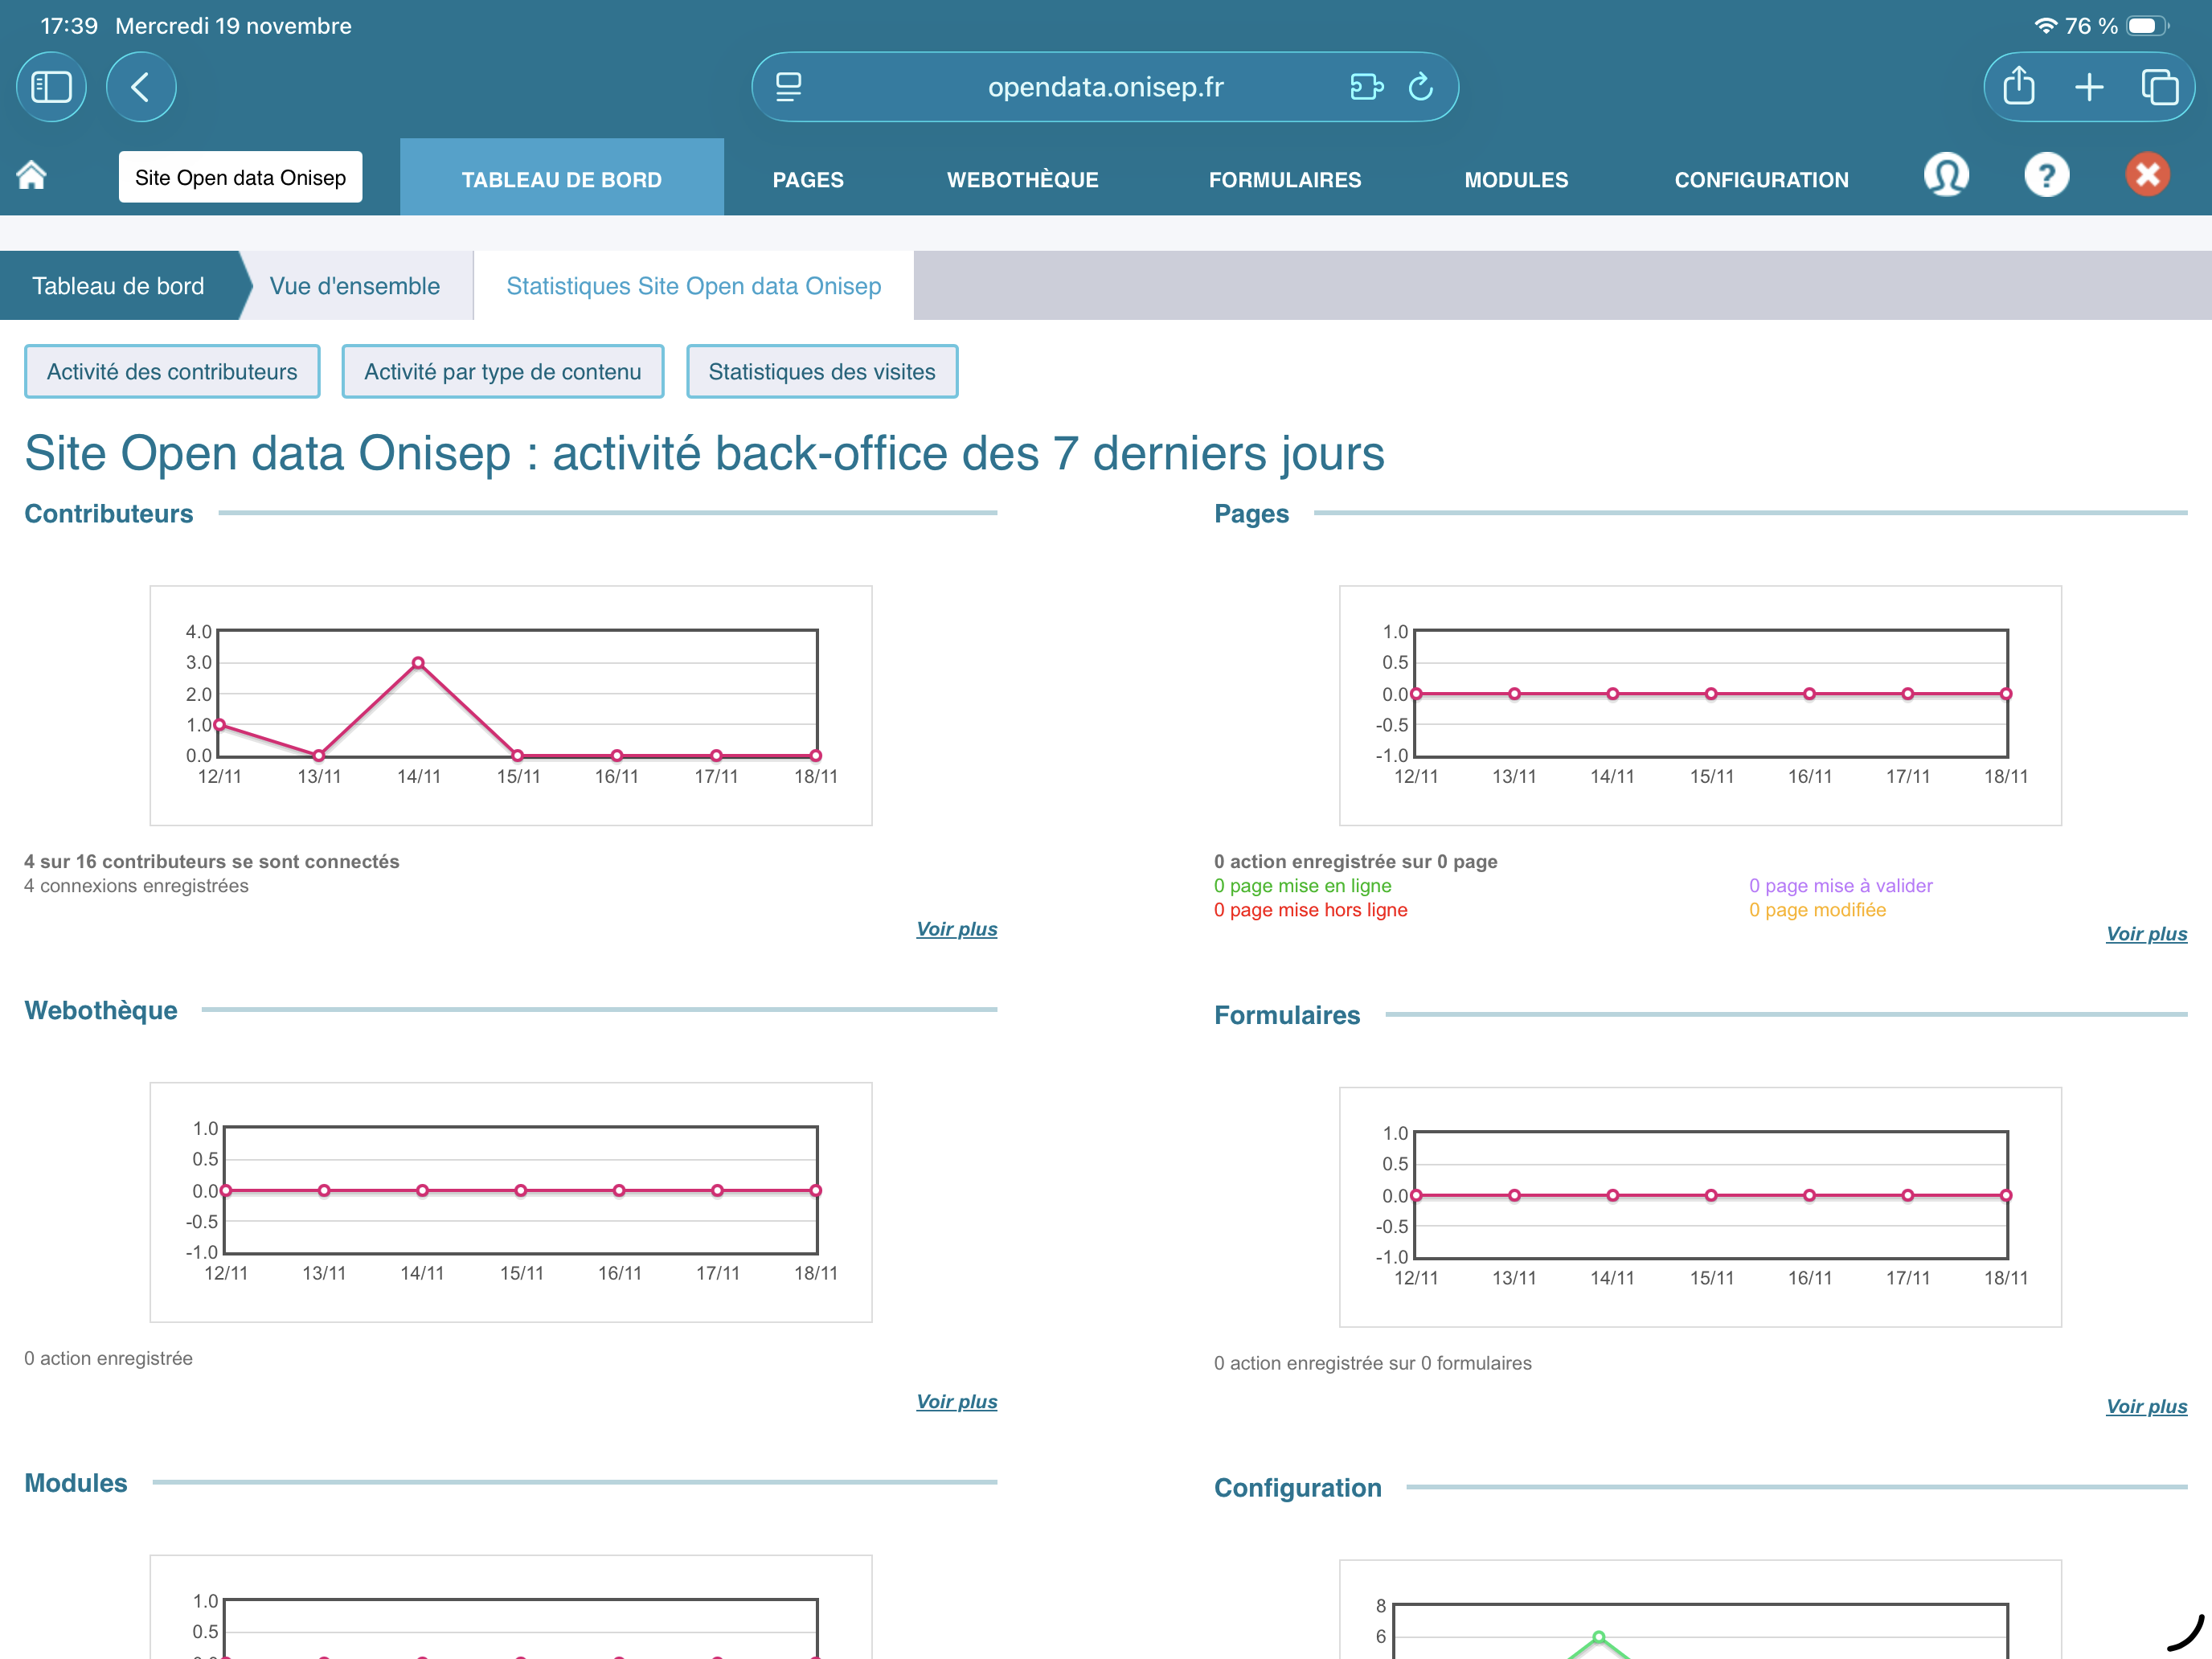Open a new tab with plus icon
Viewport: 2212px width, 1659px height.
pyautogui.click(x=2089, y=88)
